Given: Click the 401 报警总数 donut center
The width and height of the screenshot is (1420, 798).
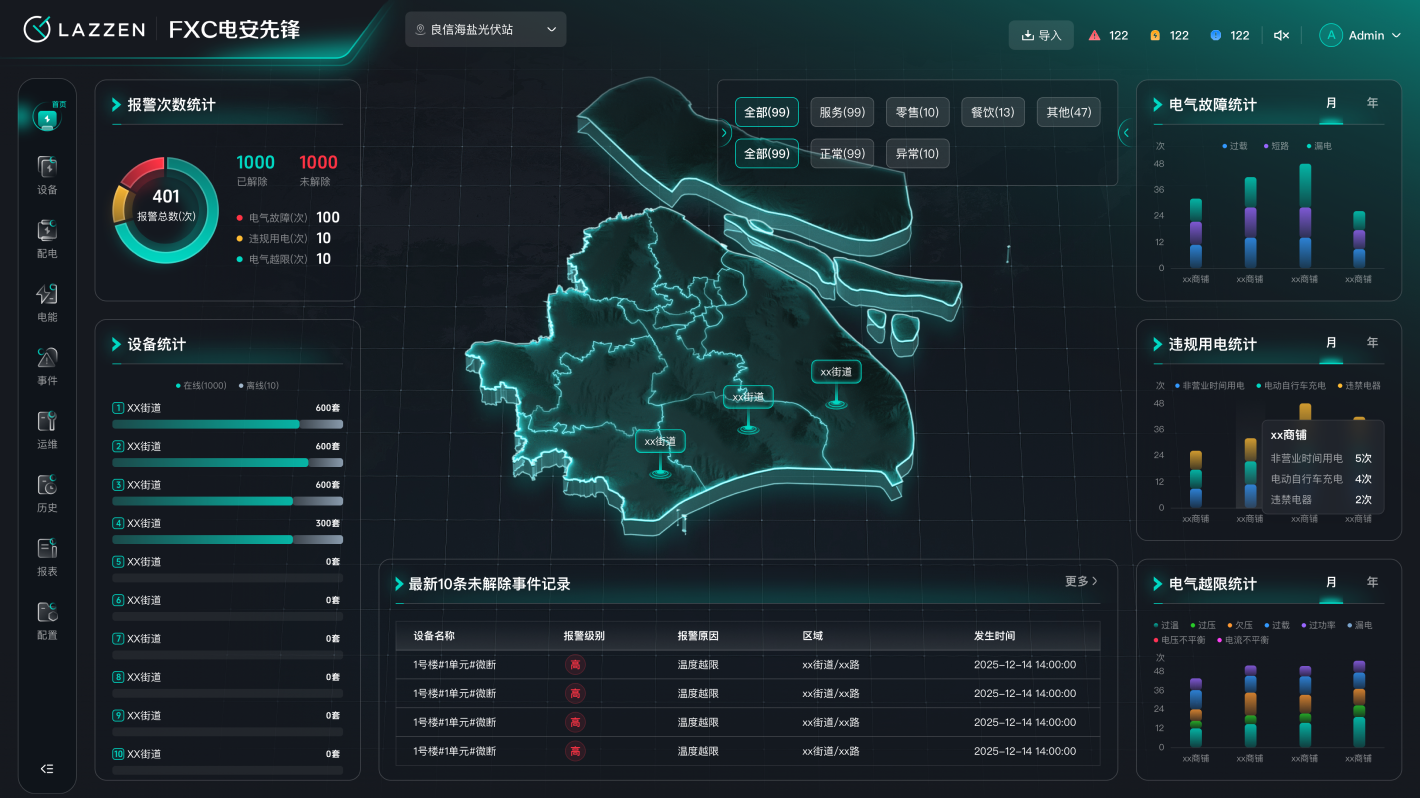Looking at the screenshot, I should coord(166,204).
